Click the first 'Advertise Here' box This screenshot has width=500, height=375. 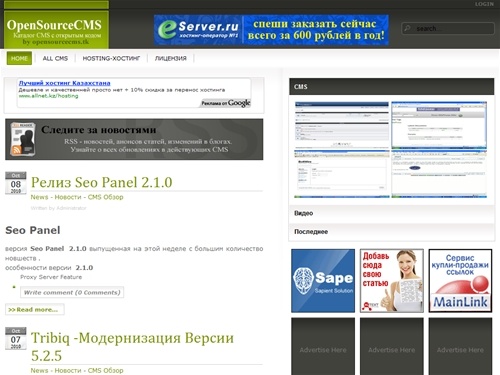click(323, 347)
